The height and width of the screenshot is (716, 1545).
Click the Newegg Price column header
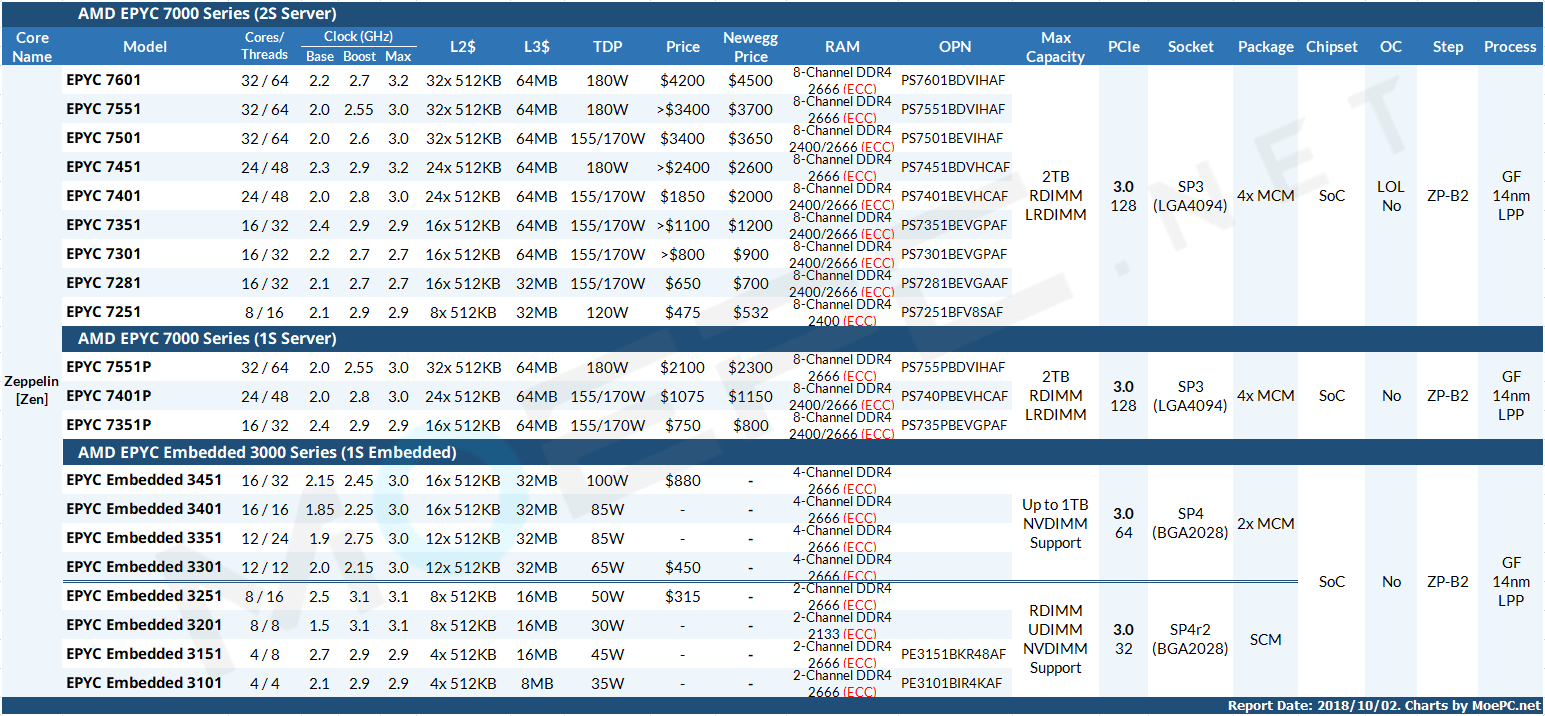(x=751, y=47)
